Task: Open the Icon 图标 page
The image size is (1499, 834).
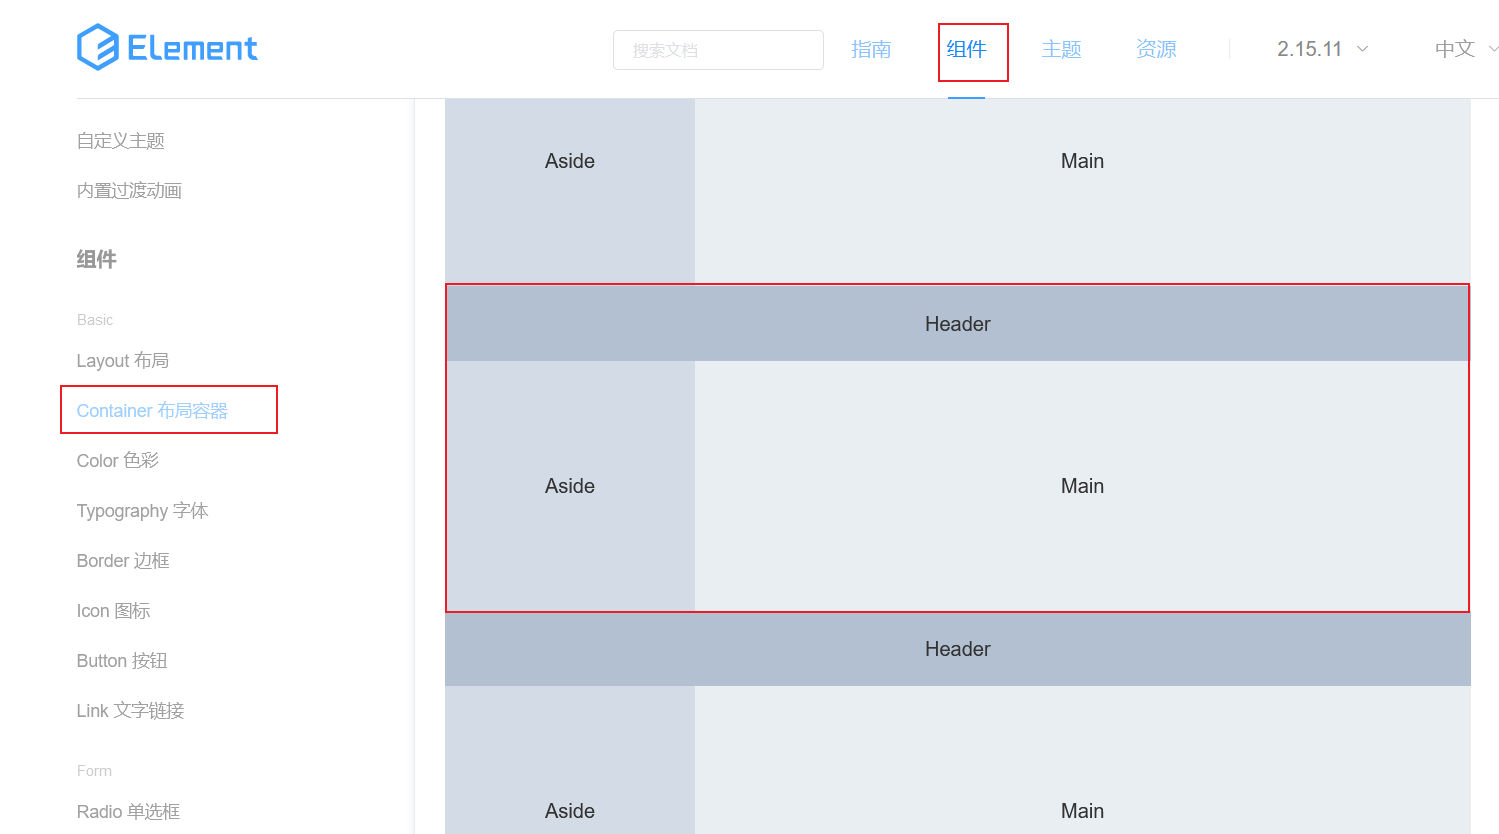Action: click(x=114, y=611)
